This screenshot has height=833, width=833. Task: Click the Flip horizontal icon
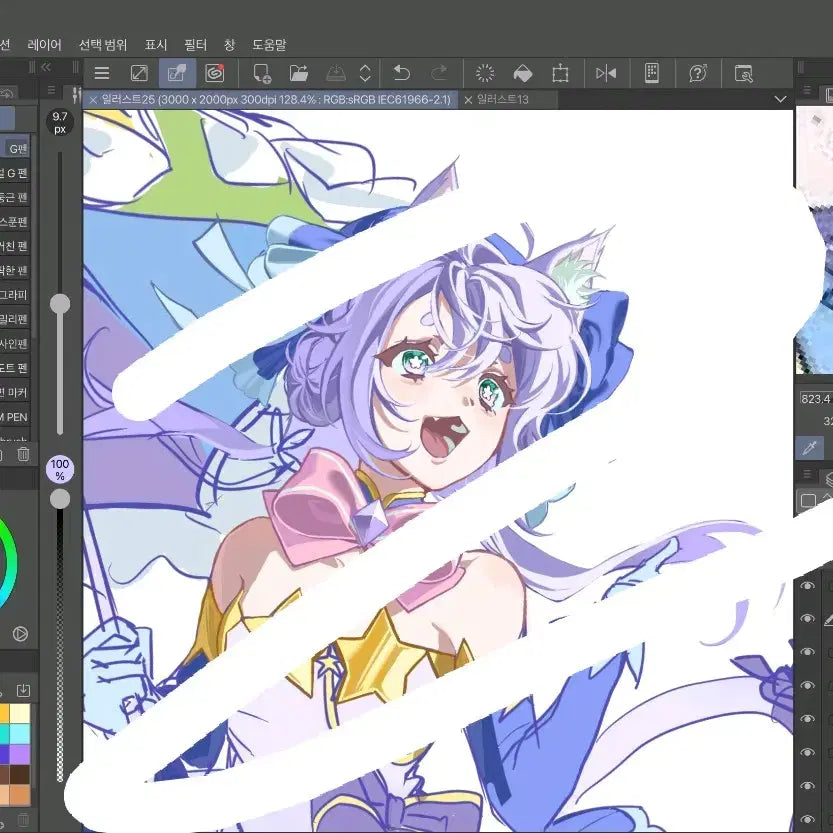pyautogui.click(x=606, y=73)
